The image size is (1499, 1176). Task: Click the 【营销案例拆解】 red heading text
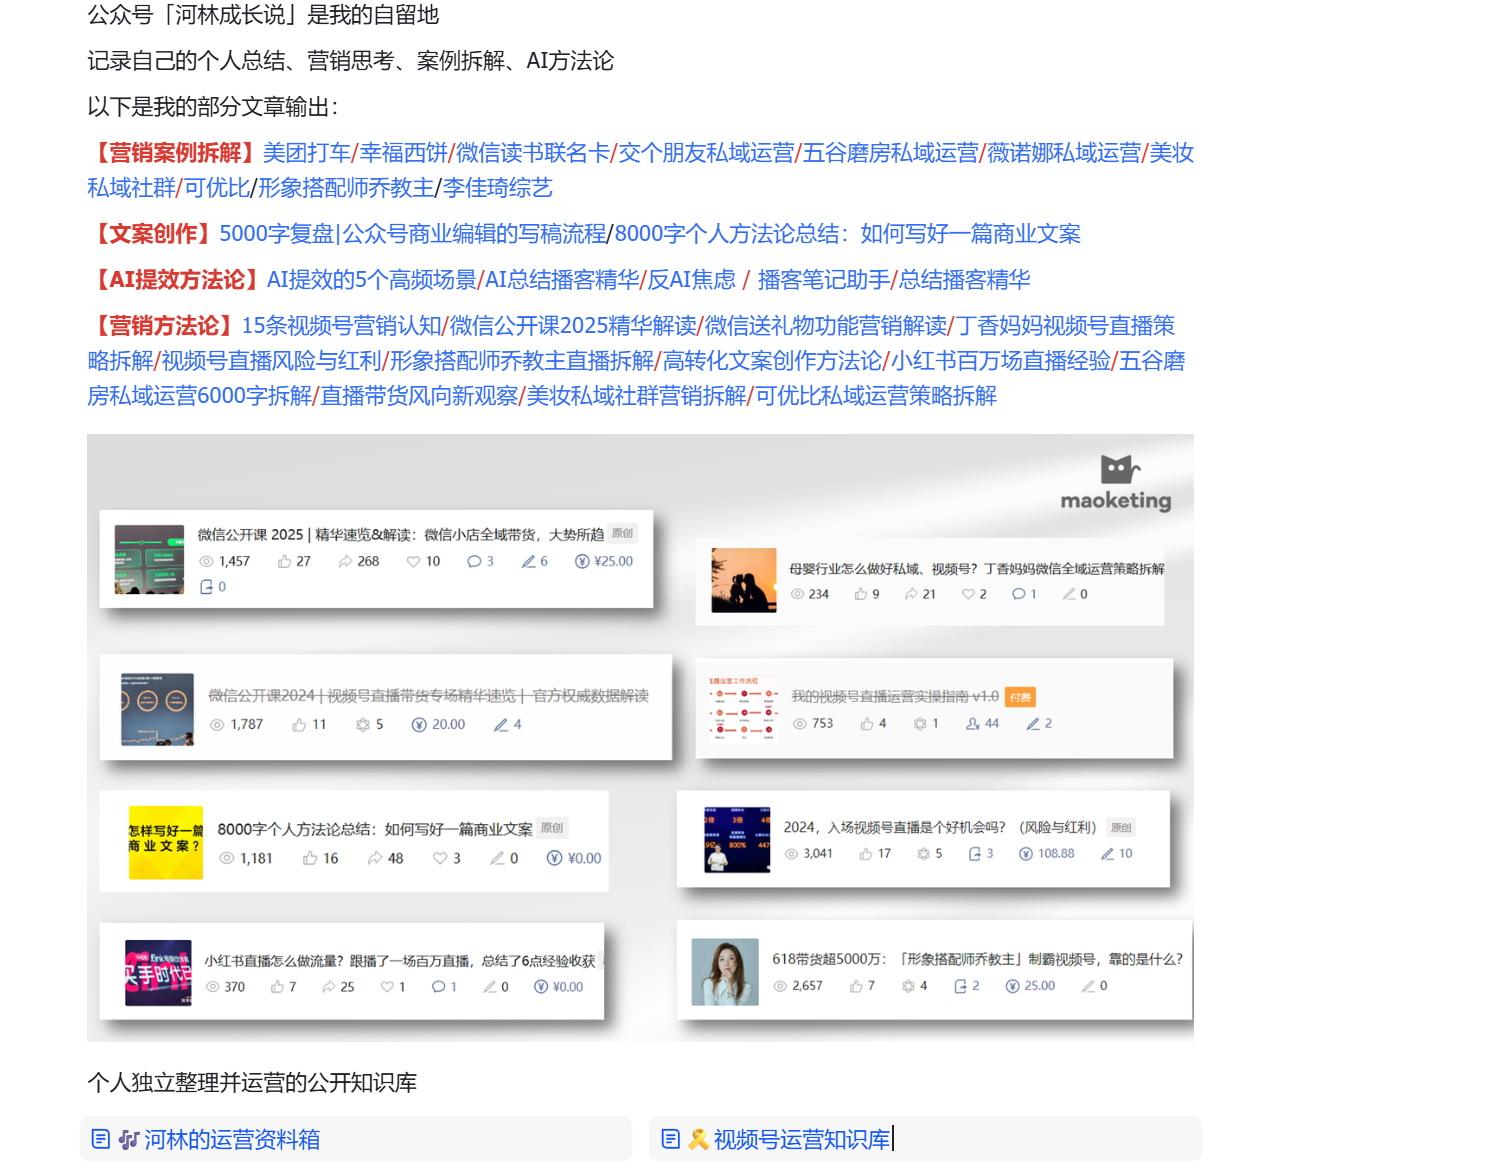pyautogui.click(x=175, y=153)
